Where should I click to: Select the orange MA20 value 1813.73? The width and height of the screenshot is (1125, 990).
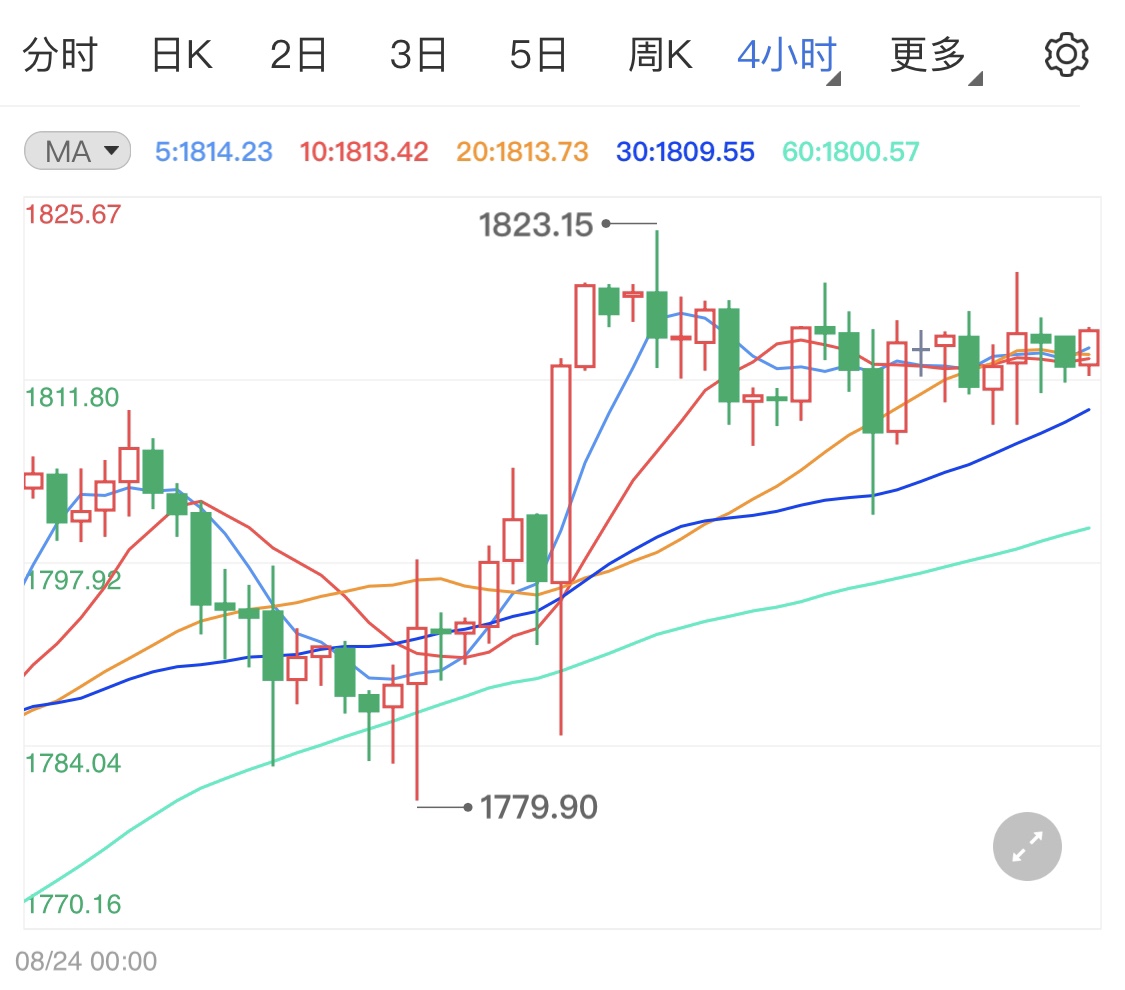click(x=521, y=151)
